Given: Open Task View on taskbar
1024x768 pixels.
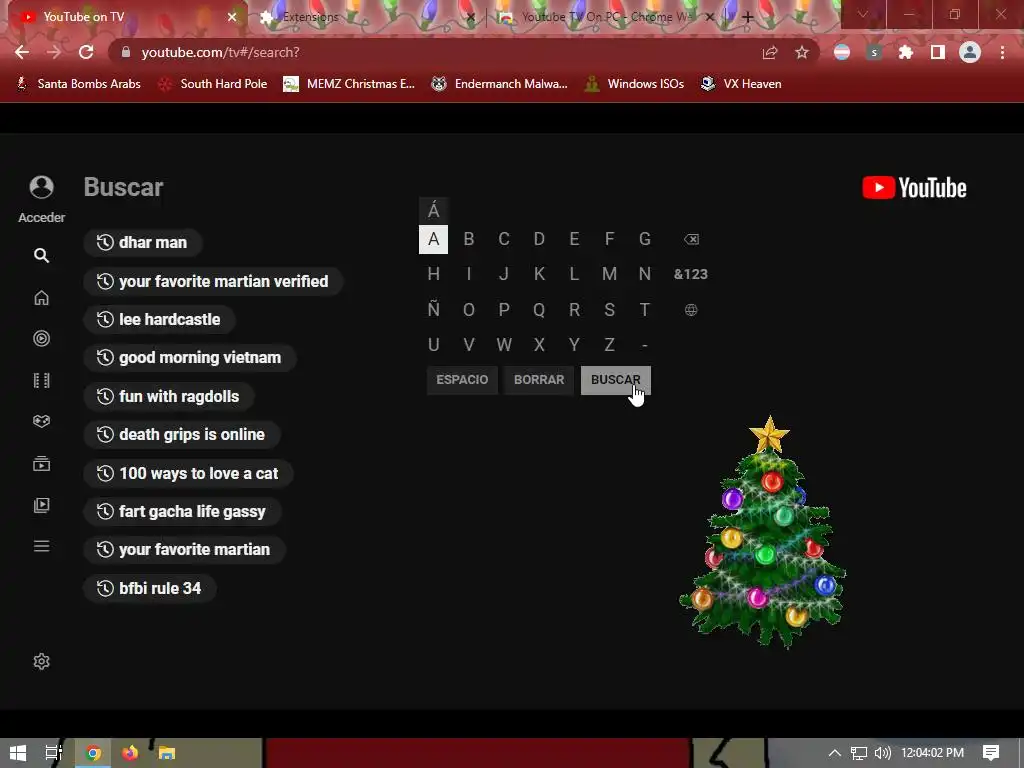Looking at the screenshot, I should [x=54, y=753].
